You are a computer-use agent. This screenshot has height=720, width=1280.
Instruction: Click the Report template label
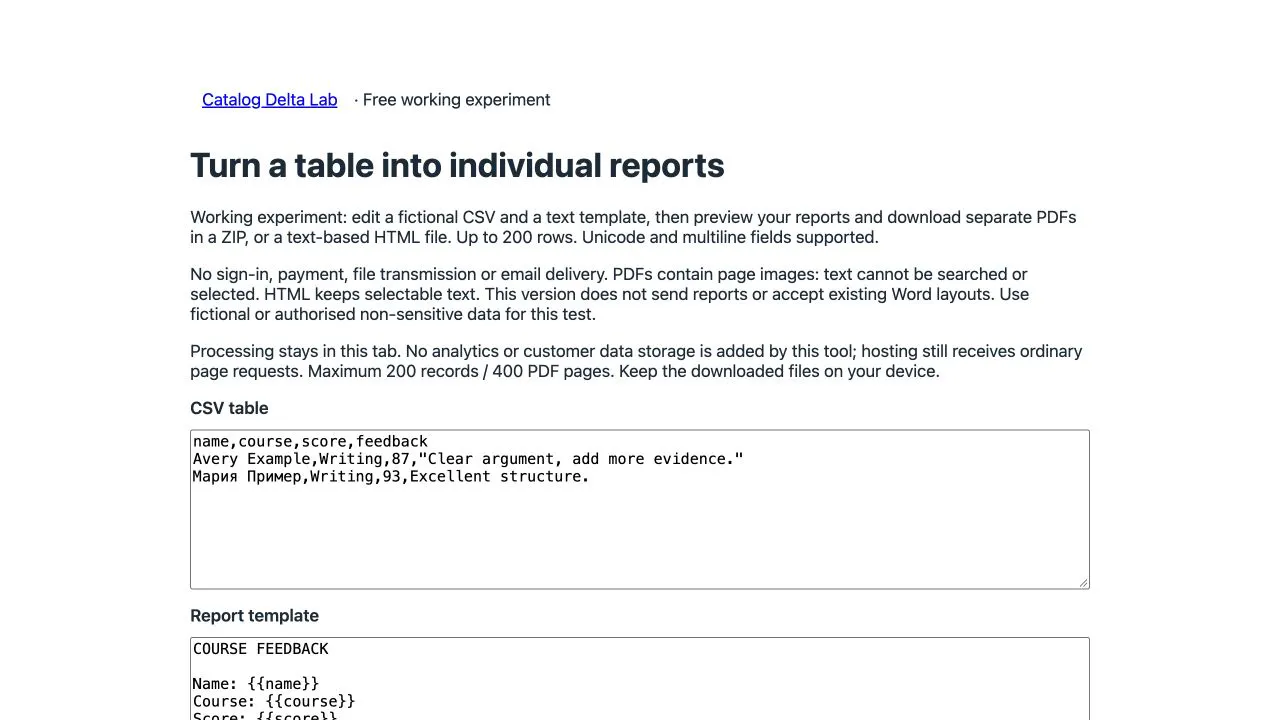[x=254, y=616]
